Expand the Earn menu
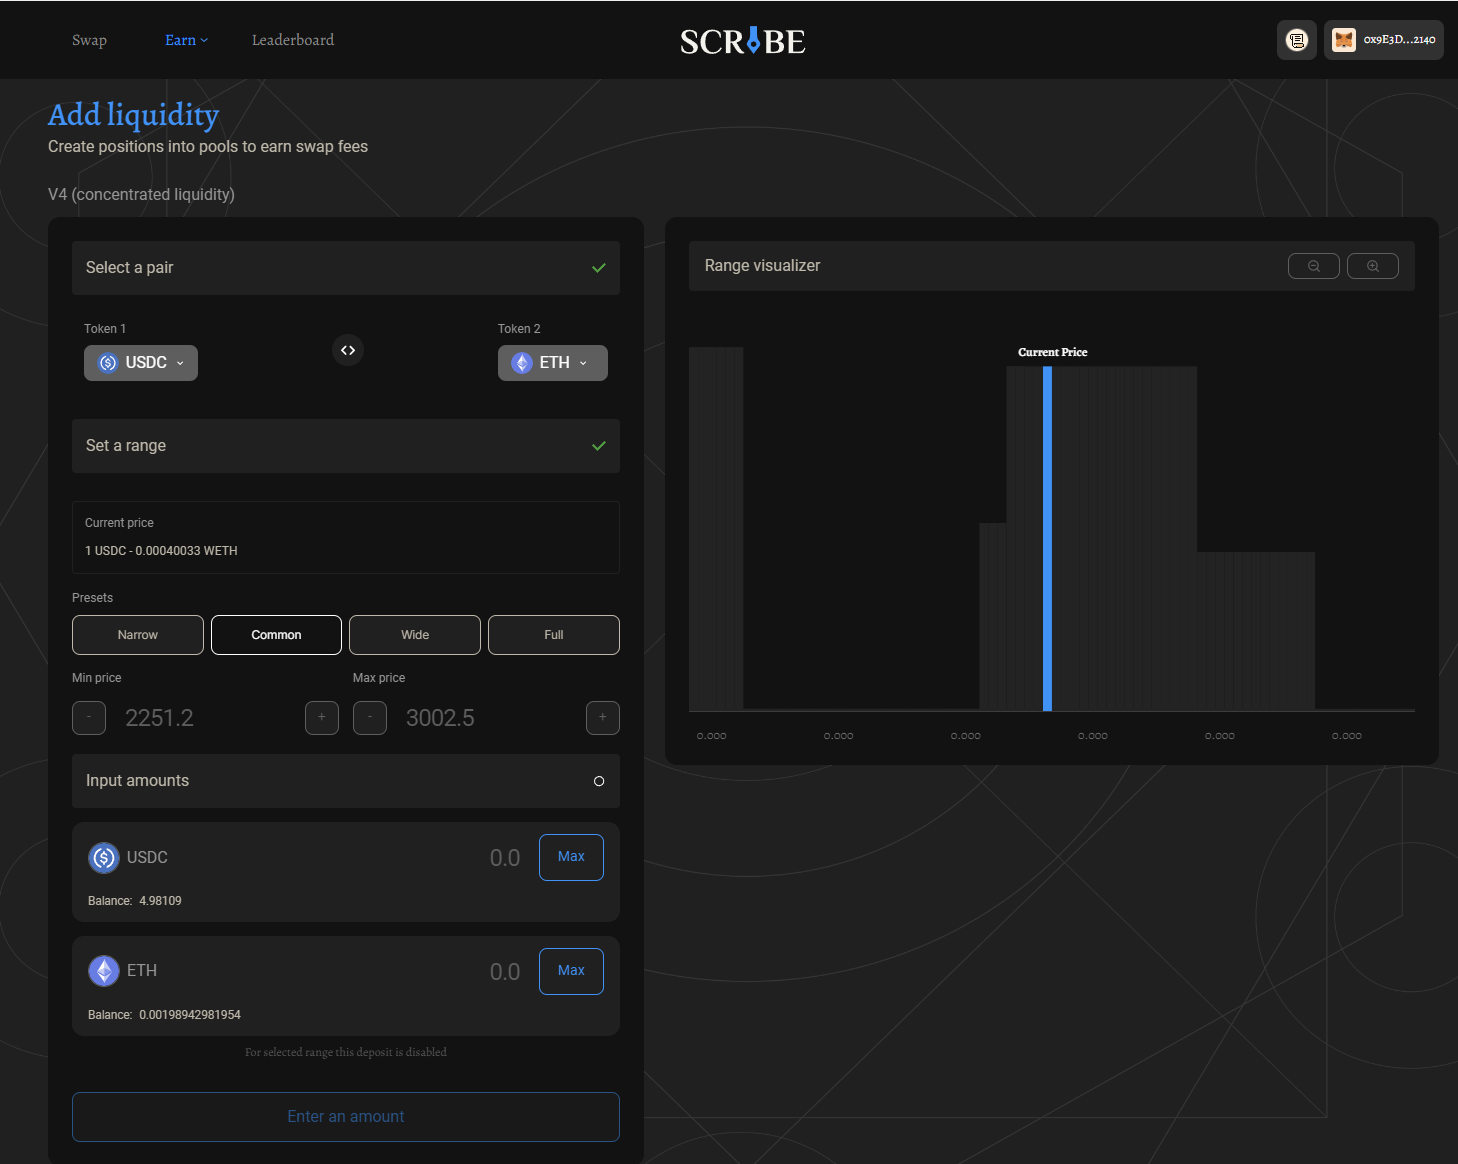1458x1164 pixels. coord(186,40)
